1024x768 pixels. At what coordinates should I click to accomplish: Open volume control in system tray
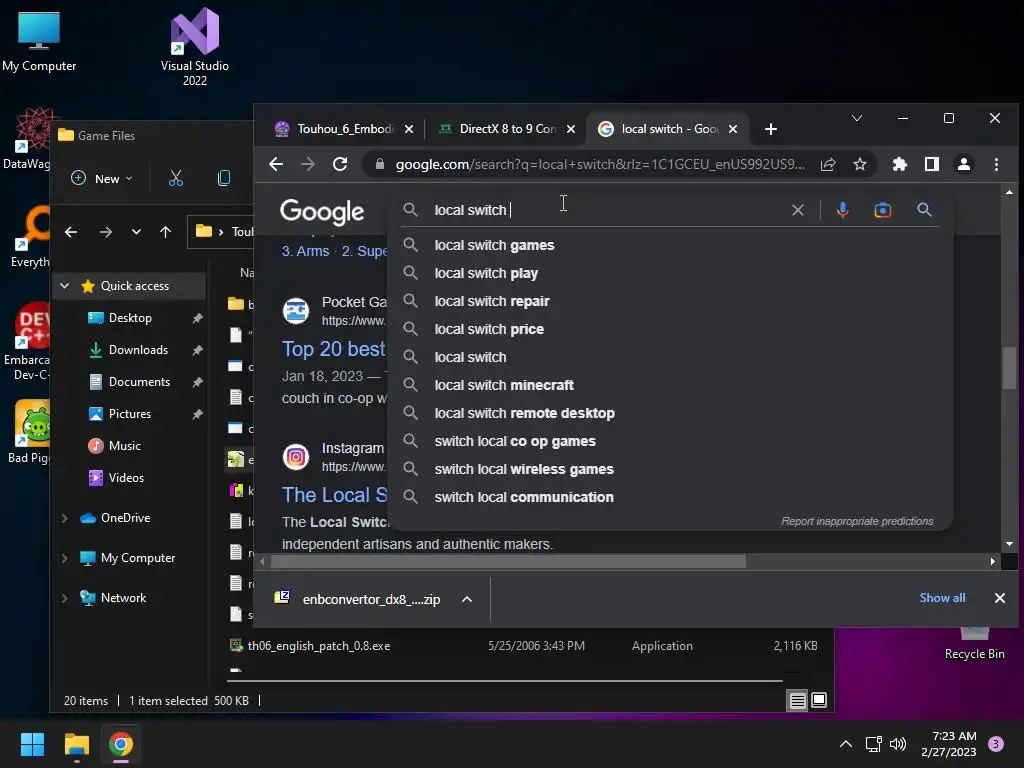click(899, 744)
